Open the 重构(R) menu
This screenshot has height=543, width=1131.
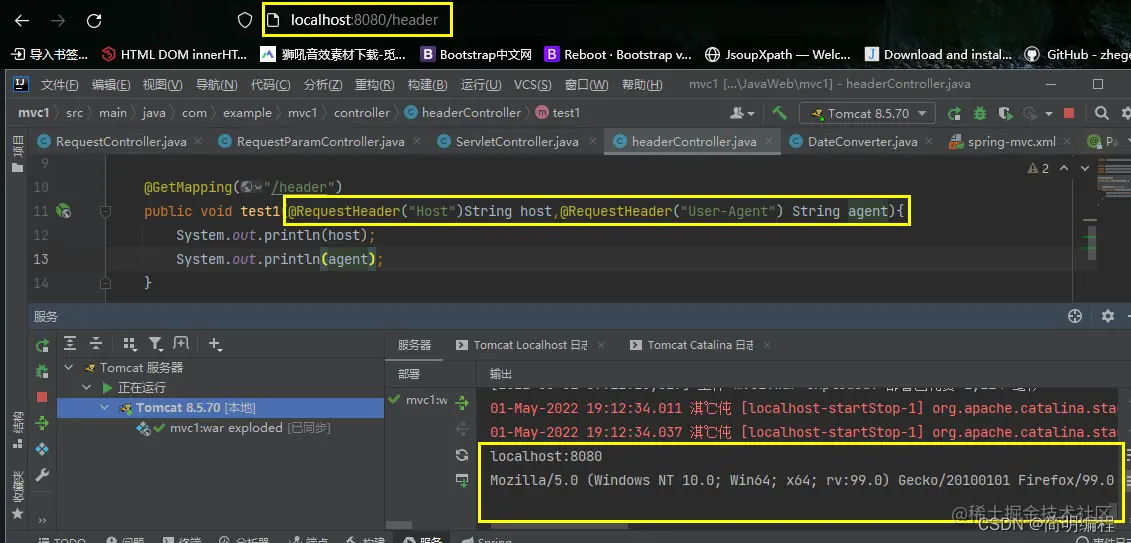point(374,84)
